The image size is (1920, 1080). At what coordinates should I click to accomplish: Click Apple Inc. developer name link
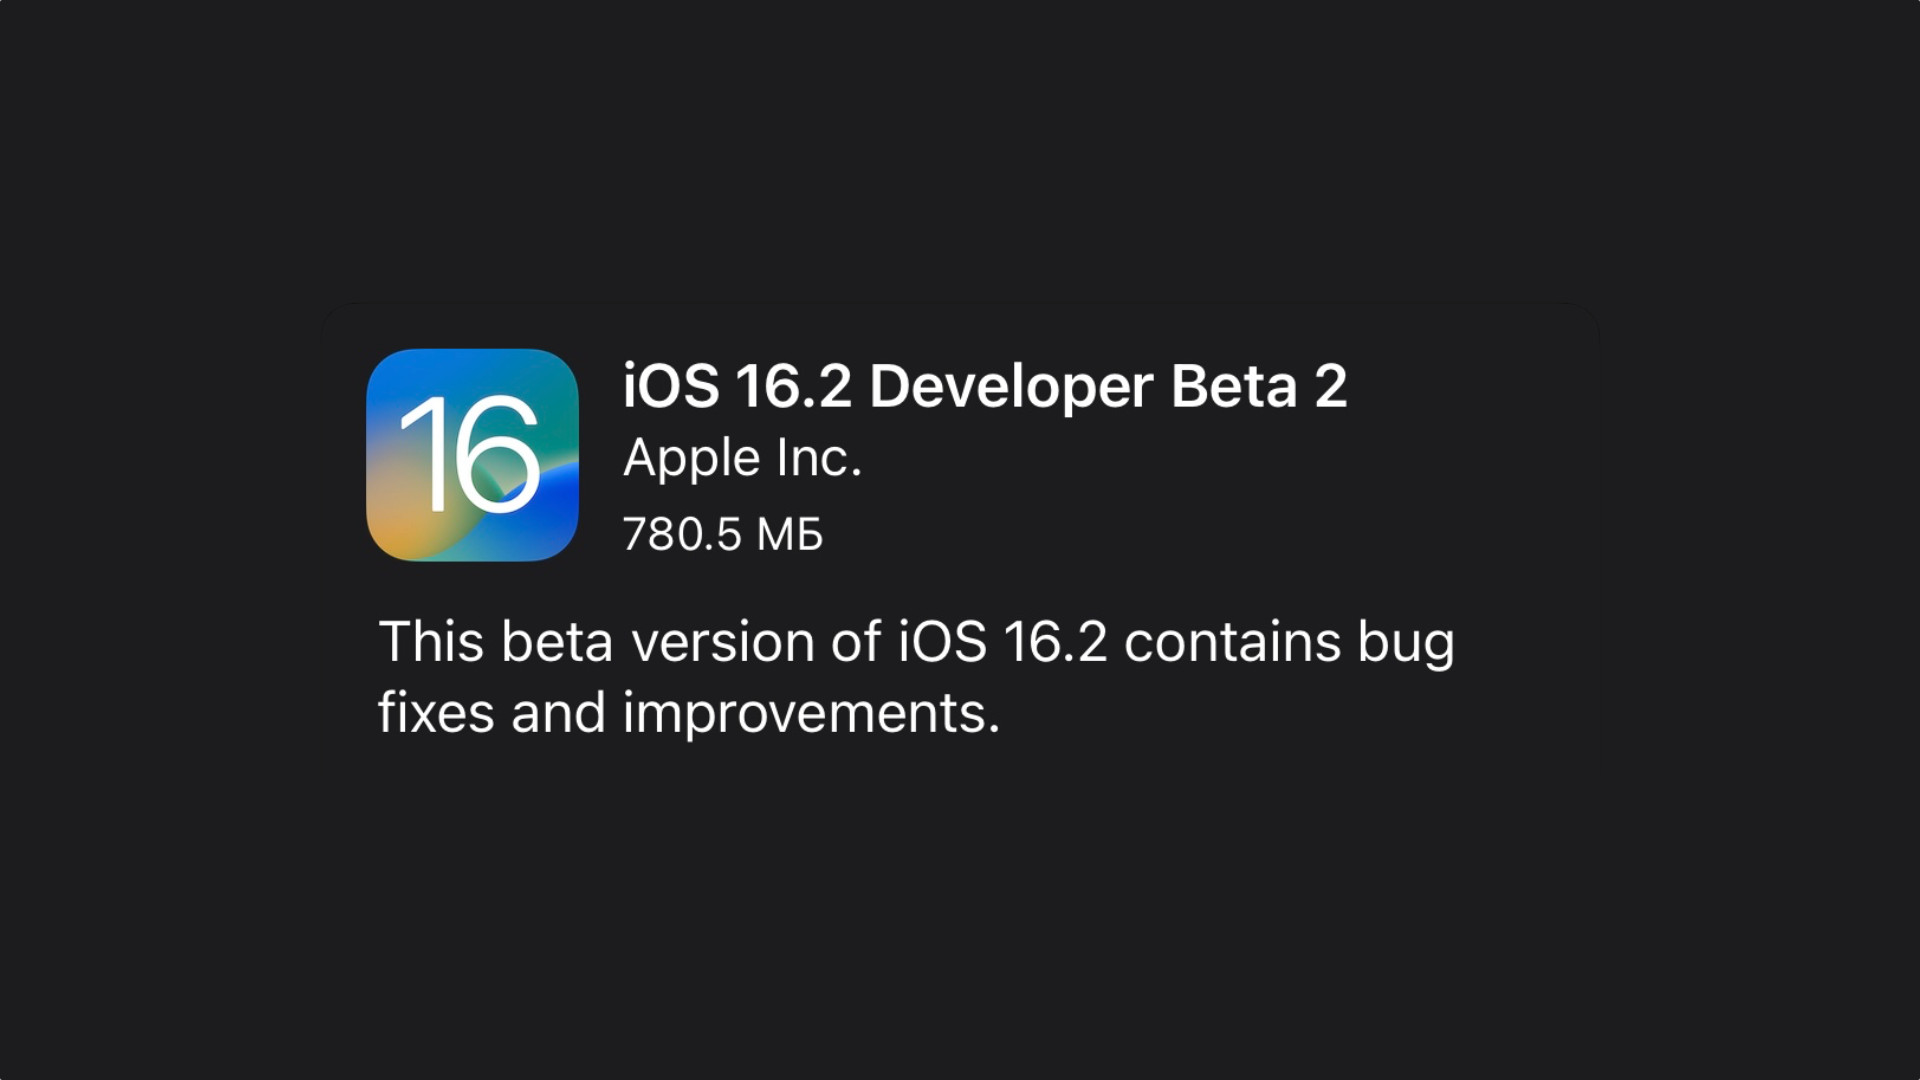(x=740, y=458)
